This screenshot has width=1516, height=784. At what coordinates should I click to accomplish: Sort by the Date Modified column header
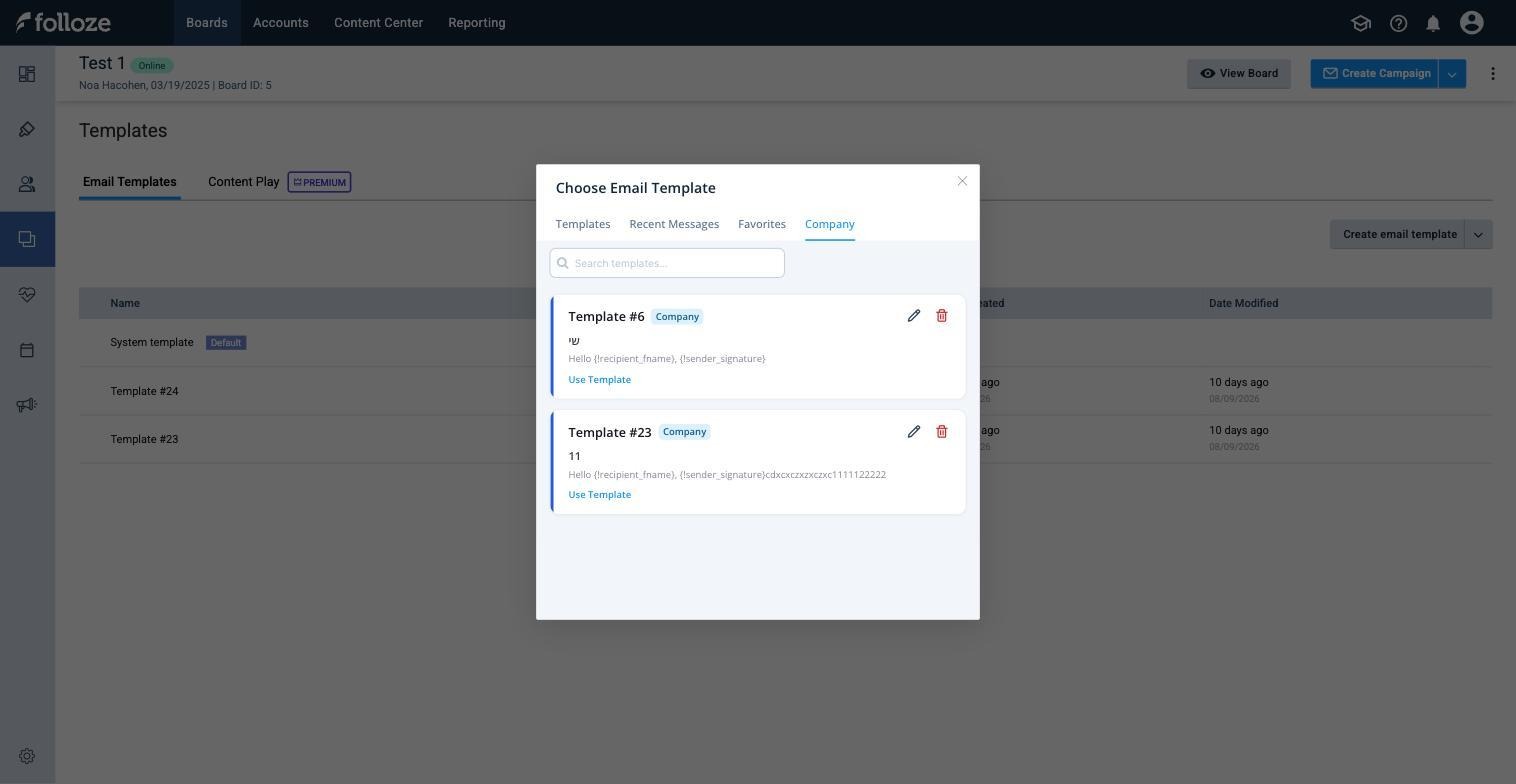1244,303
